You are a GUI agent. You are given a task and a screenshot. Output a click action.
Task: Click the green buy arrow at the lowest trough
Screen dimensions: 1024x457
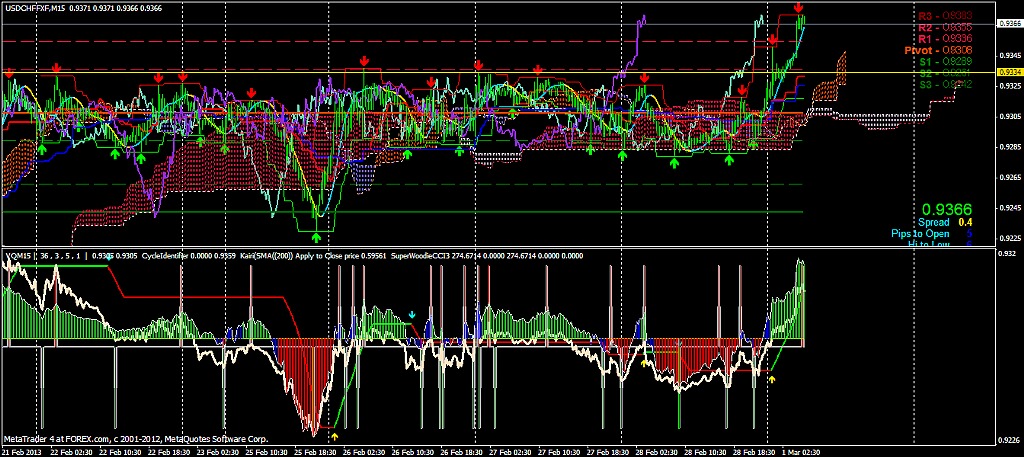317,238
